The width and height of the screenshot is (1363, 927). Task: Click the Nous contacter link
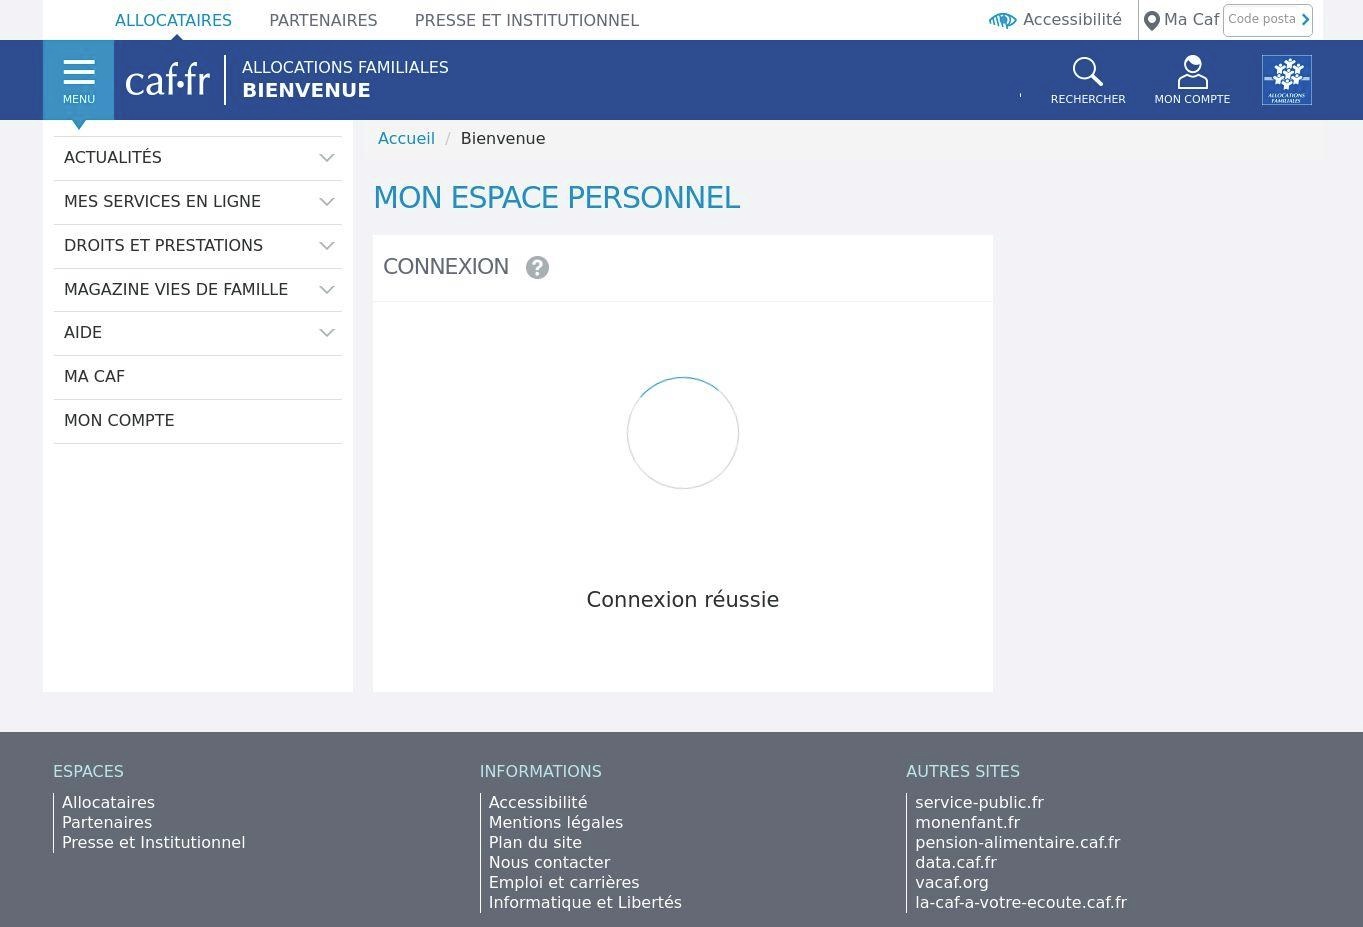[549, 862]
